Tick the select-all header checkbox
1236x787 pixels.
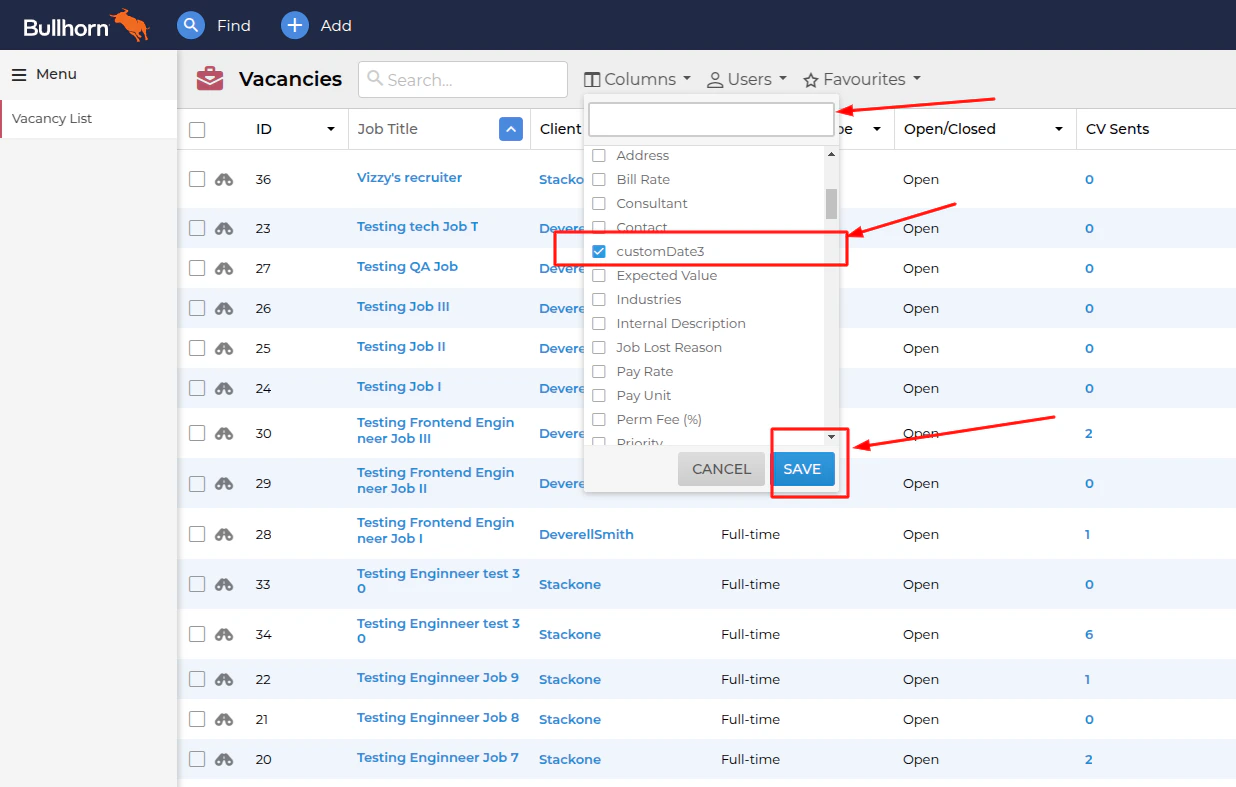pos(197,129)
